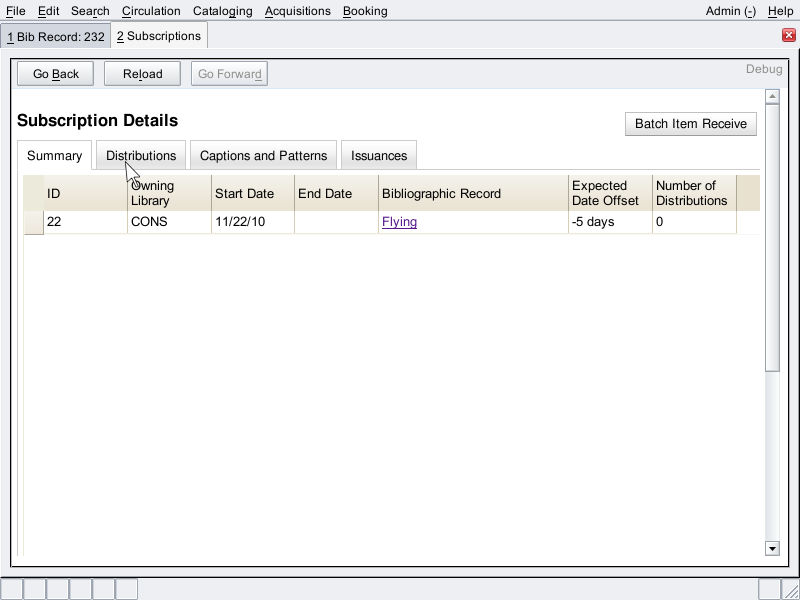This screenshot has height=600, width=800.
Task: Expand the Admin (-) menu
Action: point(730,11)
